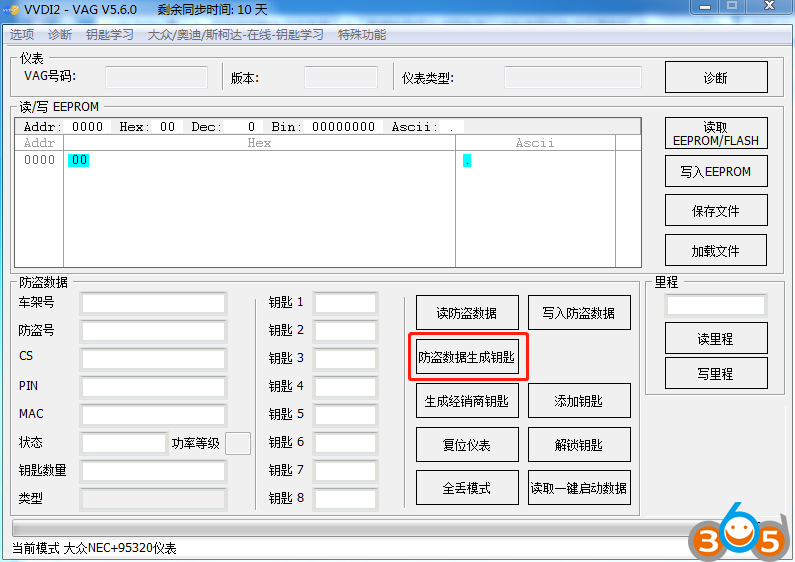Click the 诊断 button in 仪表 section
The height and width of the screenshot is (562, 795).
click(715, 78)
